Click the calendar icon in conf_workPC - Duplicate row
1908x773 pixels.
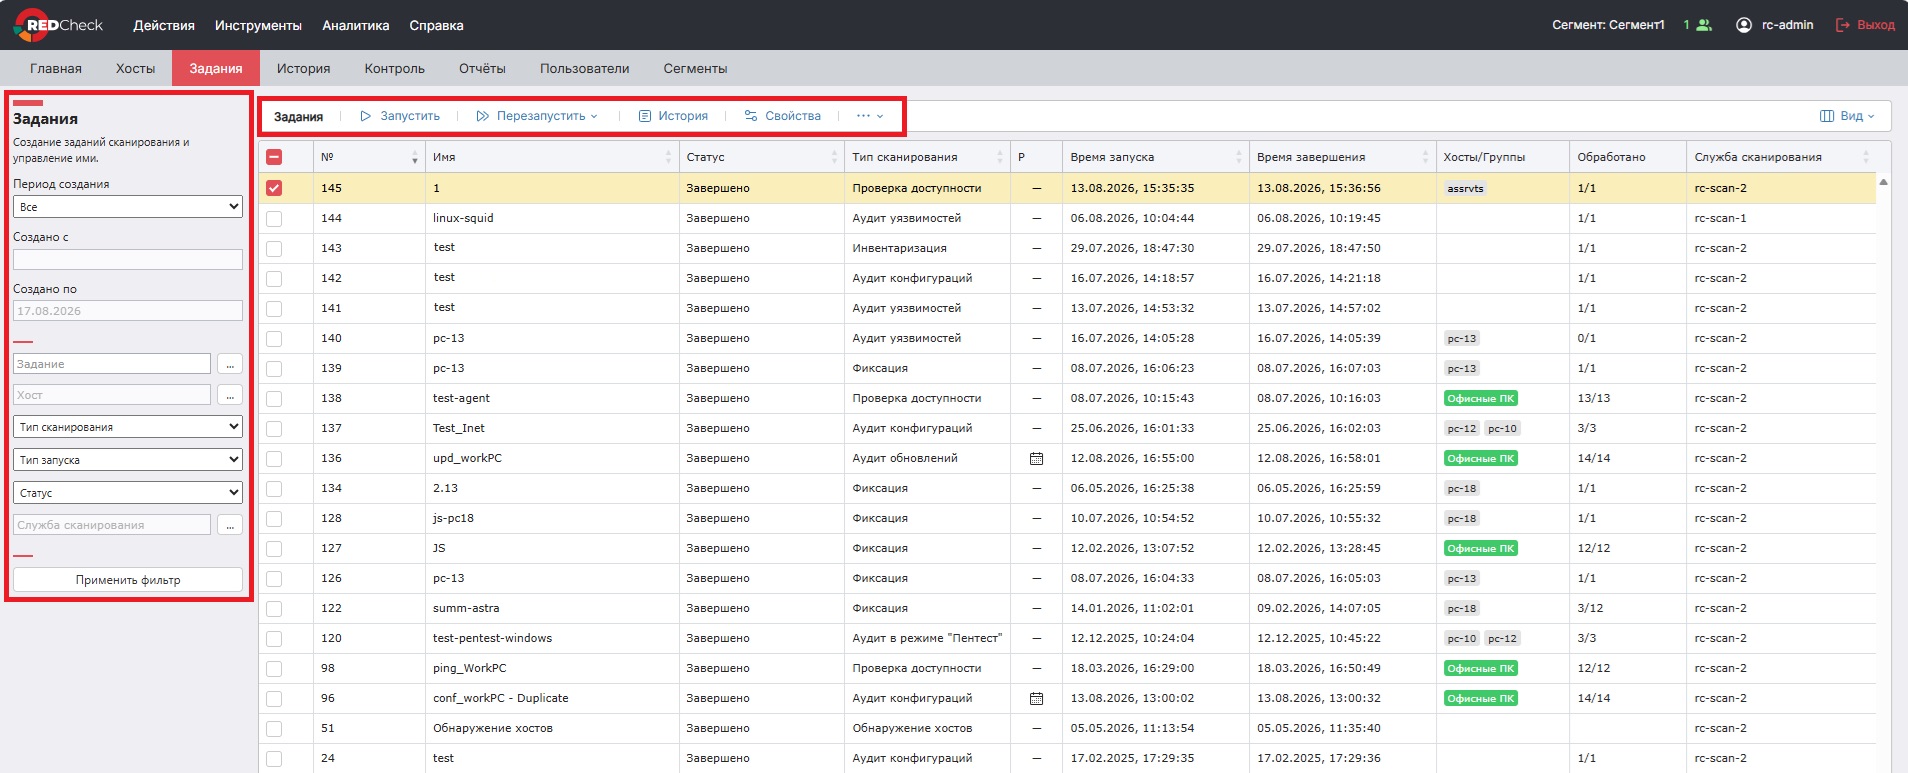[x=1036, y=698]
